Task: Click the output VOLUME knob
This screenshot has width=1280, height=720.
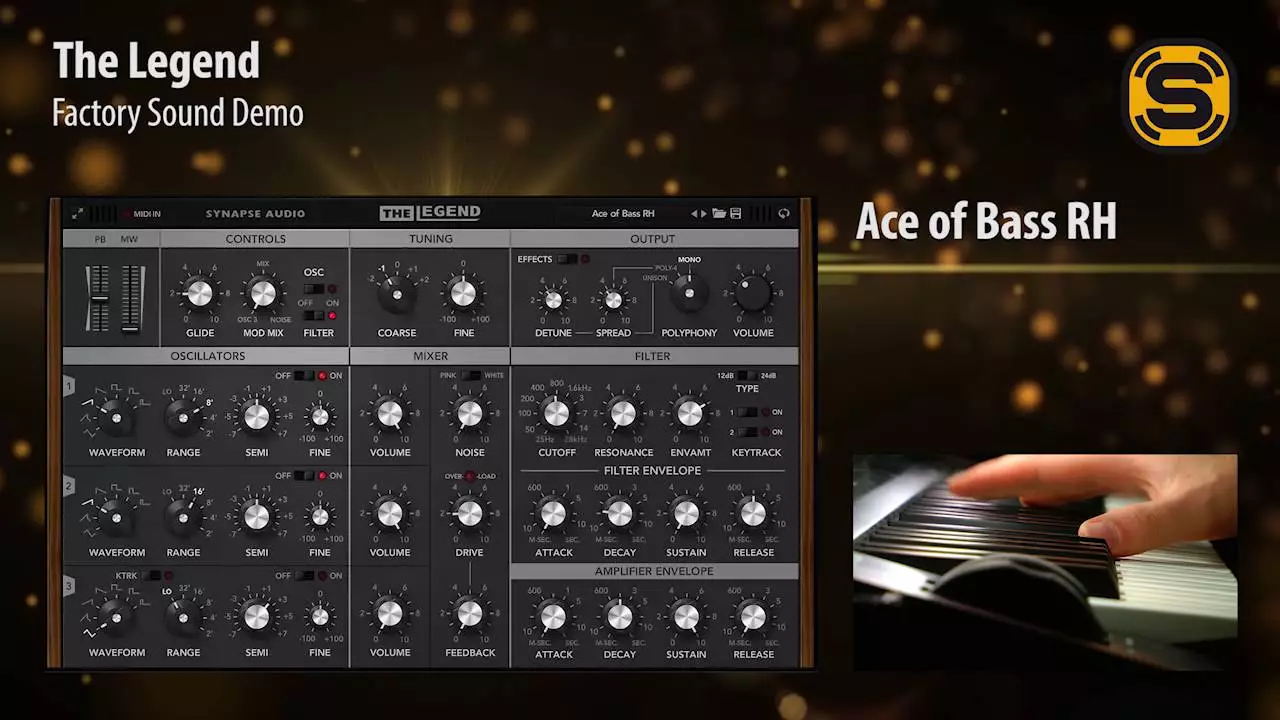Action: pos(753,293)
